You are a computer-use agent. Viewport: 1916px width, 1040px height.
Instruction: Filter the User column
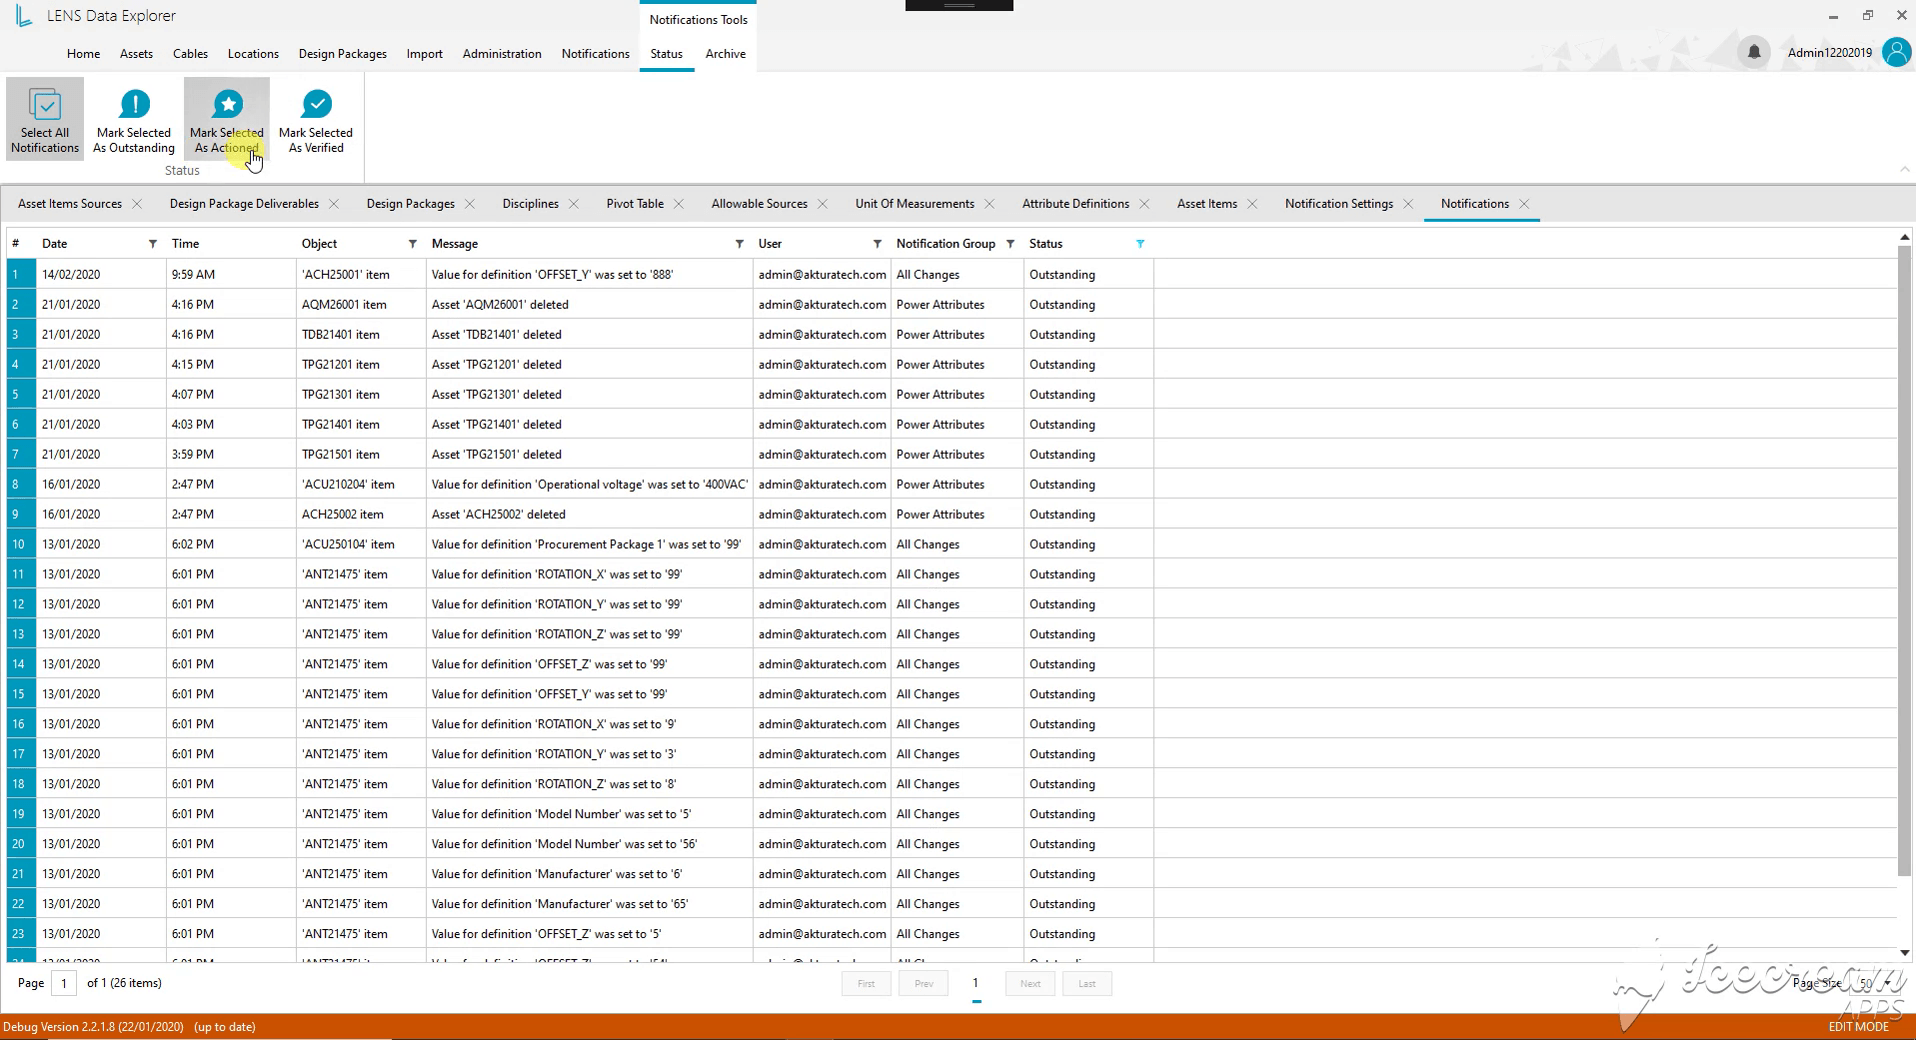pyautogui.click(x=877, y=244)
